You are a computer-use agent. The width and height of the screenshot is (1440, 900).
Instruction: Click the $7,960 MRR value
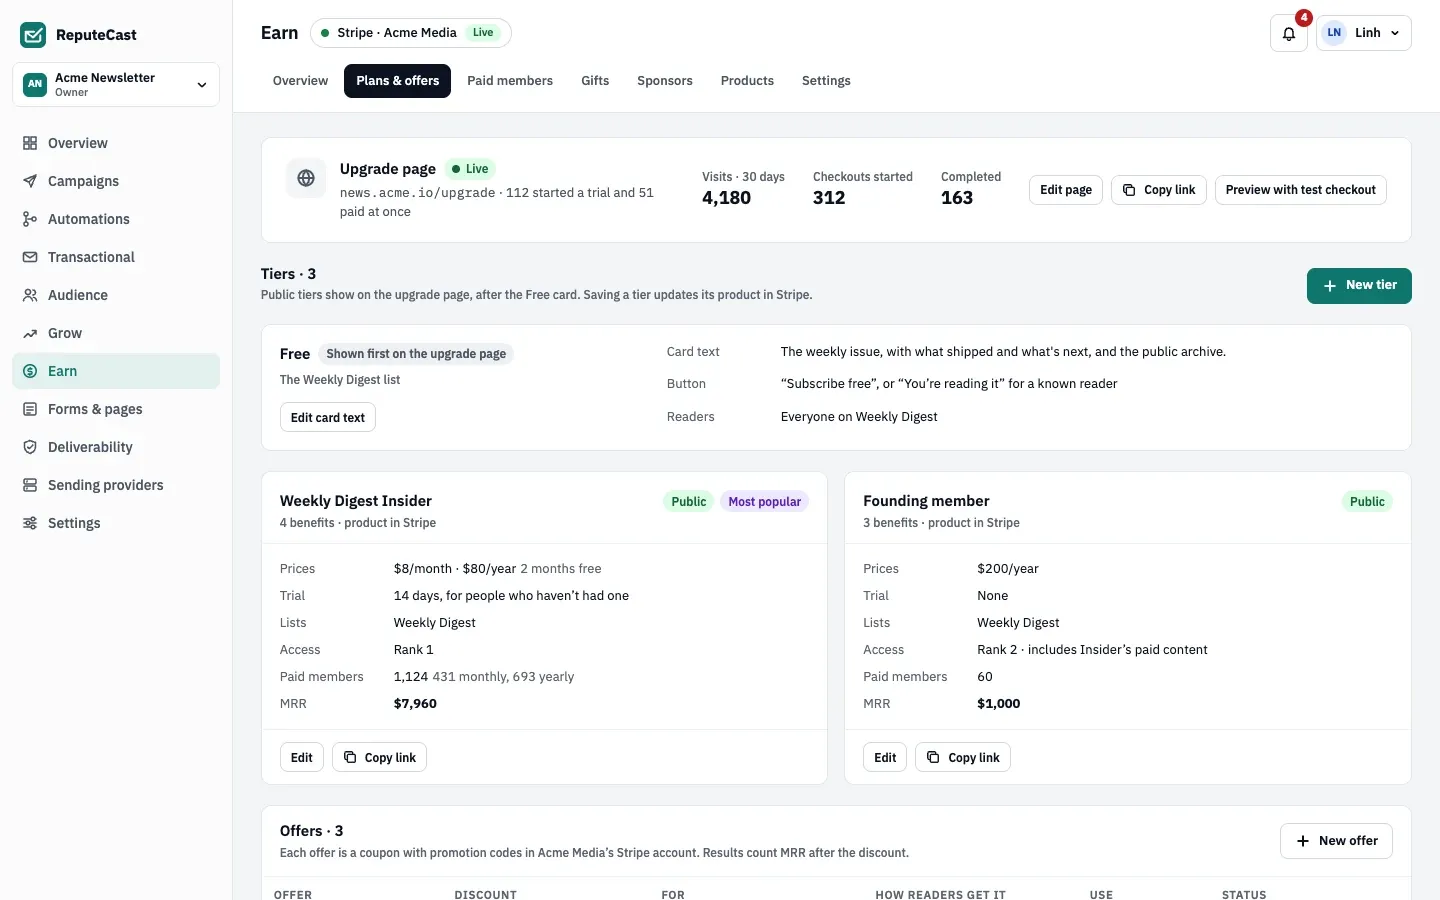click(415, 704)
